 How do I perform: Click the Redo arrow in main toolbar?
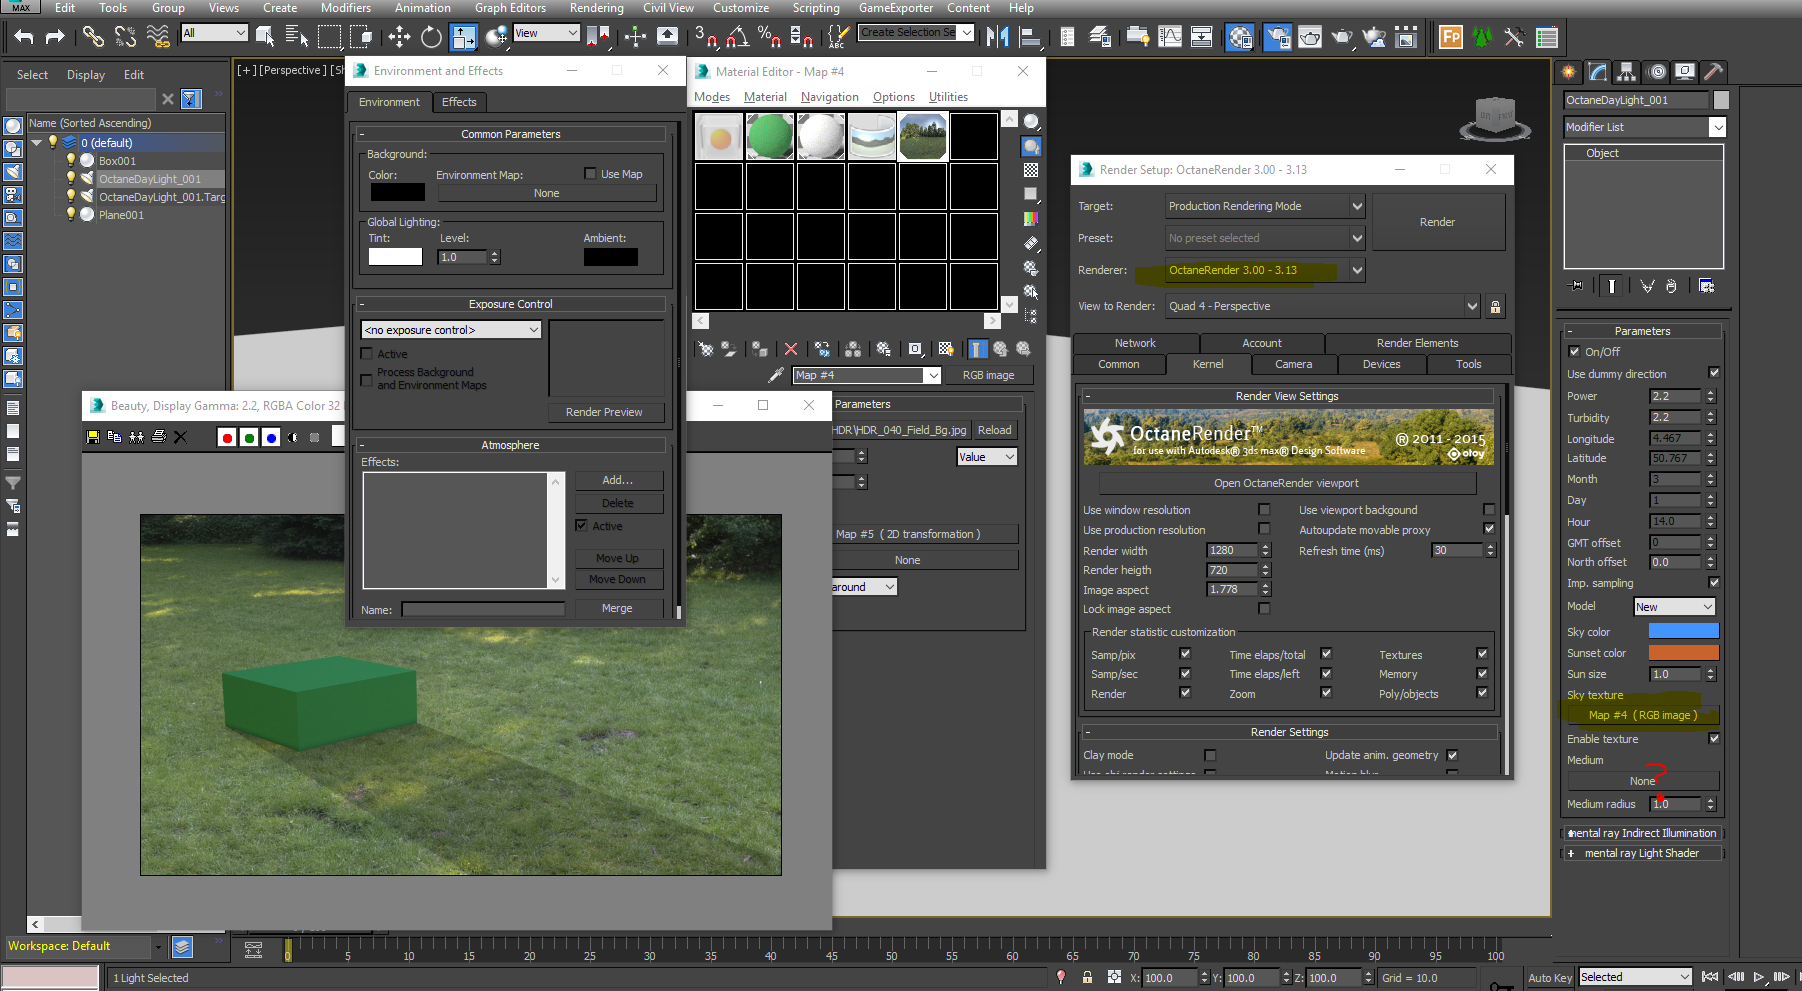tap(56, 37)
